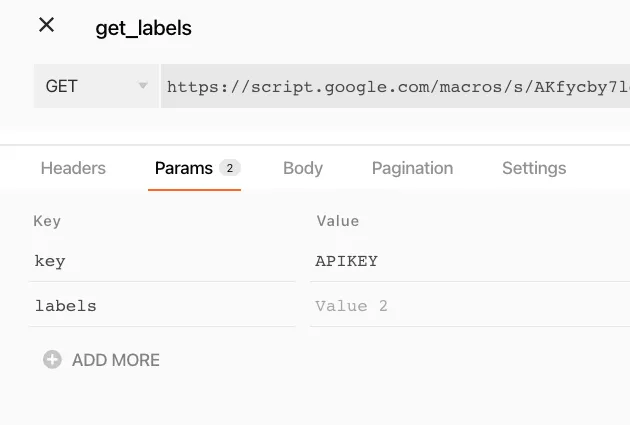The width and height of the screenshot is (630, 425).
Task: Edit the APIKEY value field
Action: [x=470, y=261]
